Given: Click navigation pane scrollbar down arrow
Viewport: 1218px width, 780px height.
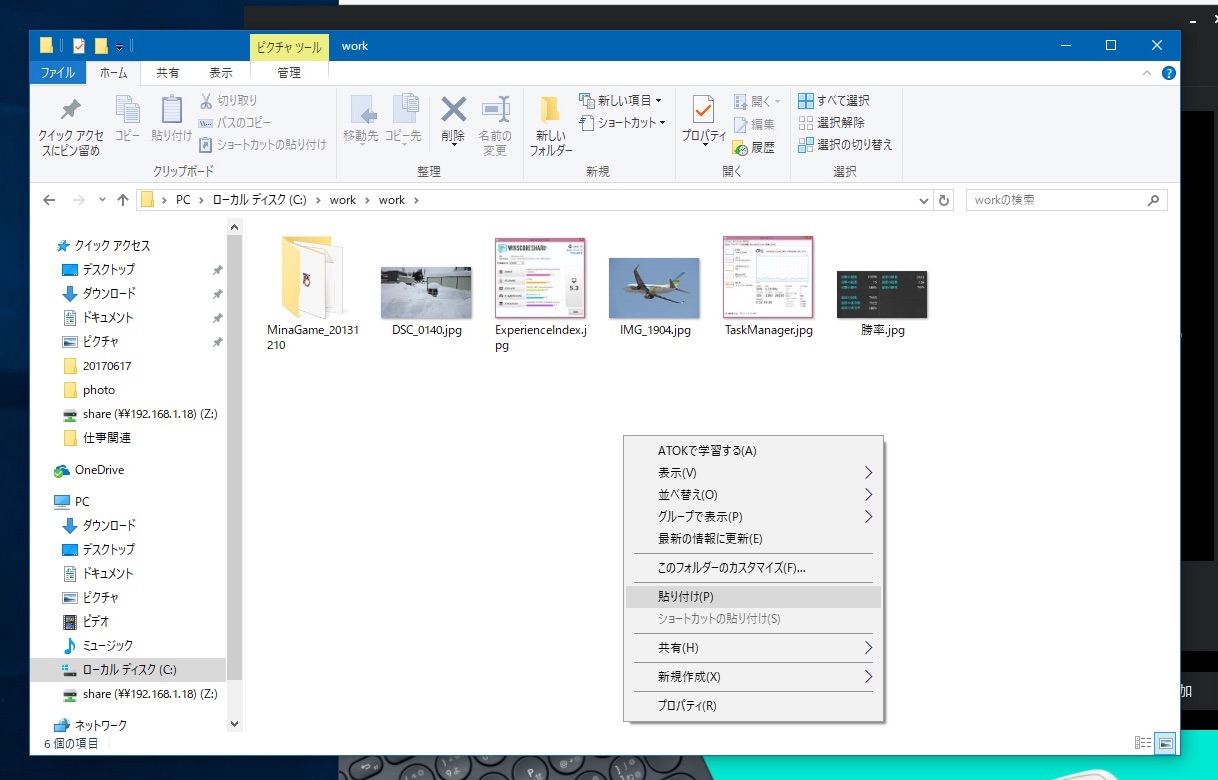Looking at the screenshot, I should [235, 724].
